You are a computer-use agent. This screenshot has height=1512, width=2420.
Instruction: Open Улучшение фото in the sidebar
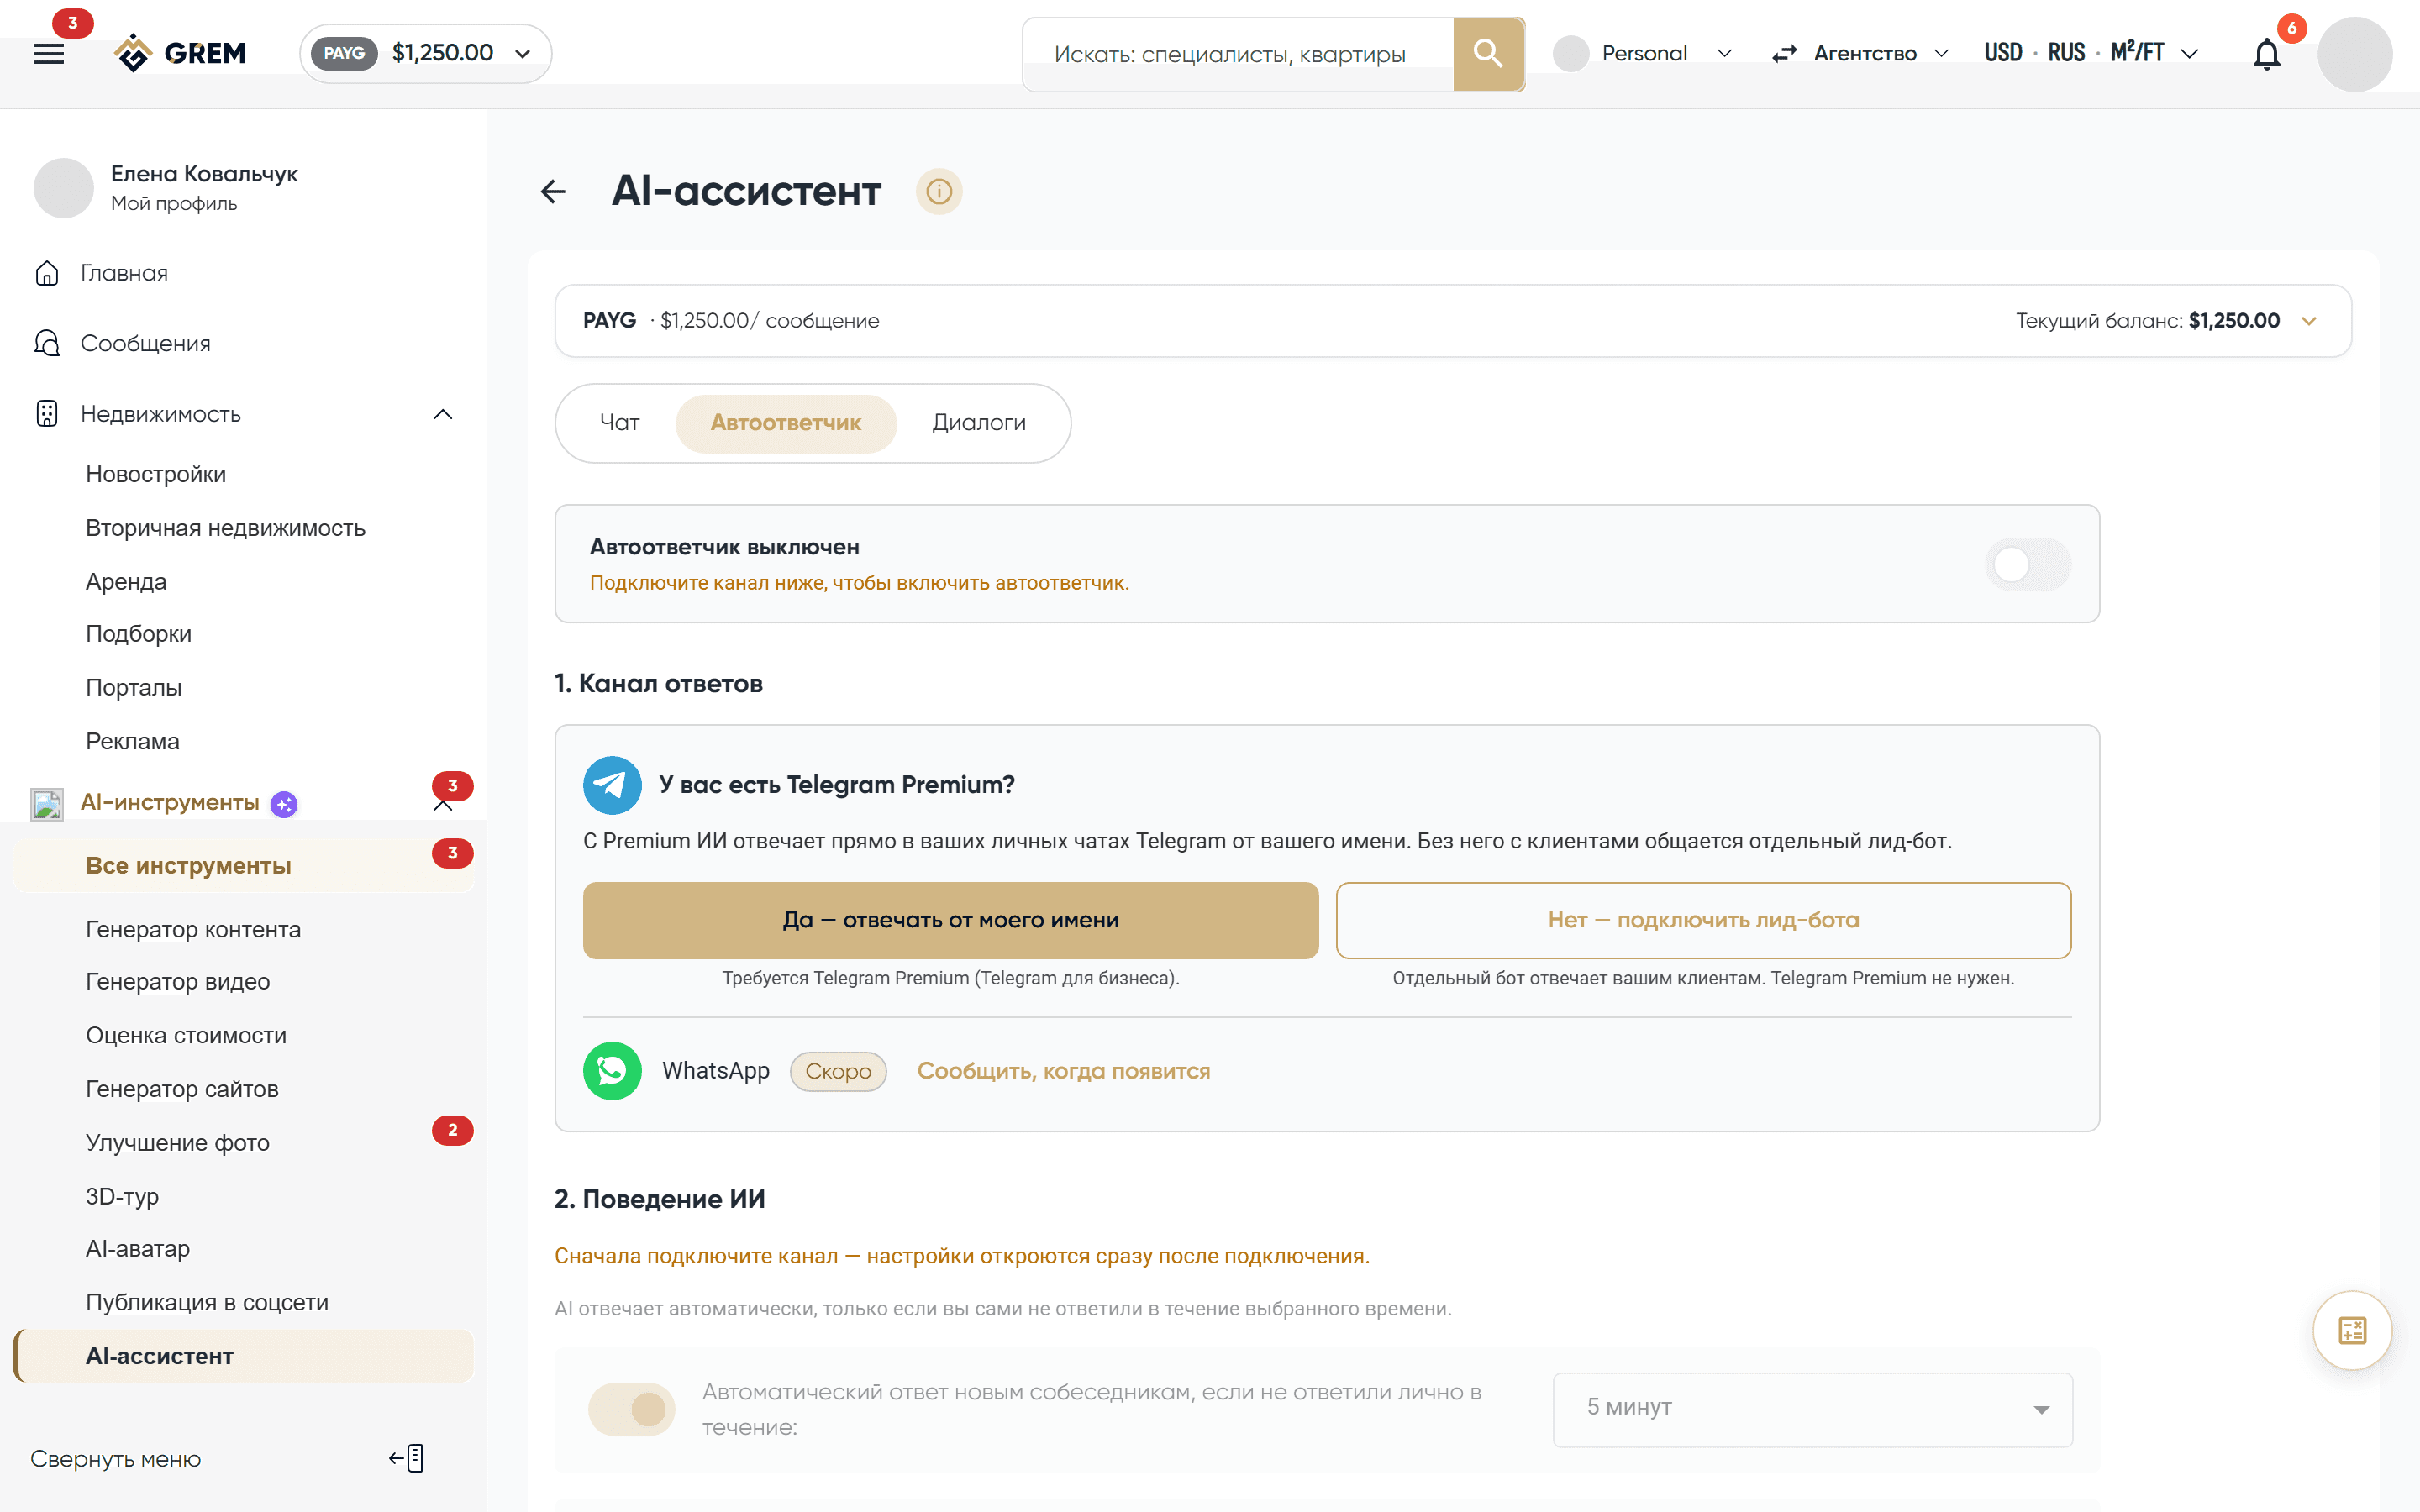tap(178, 1142)
